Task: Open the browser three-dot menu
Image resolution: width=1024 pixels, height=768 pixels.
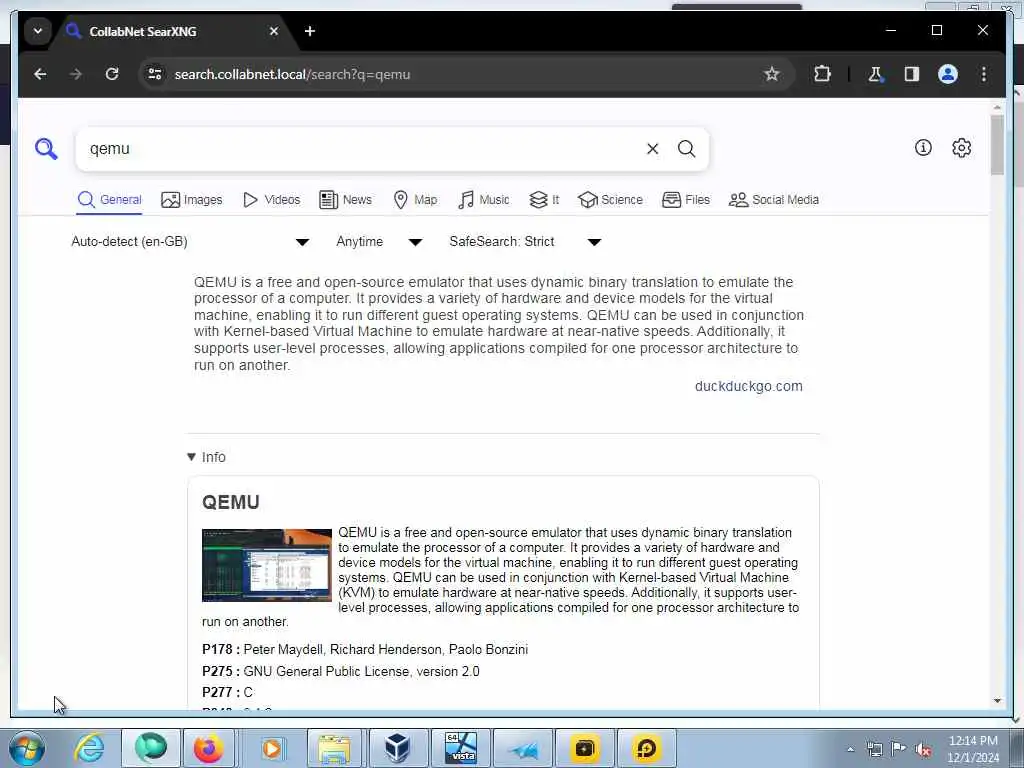Action: tap(984, 74)
